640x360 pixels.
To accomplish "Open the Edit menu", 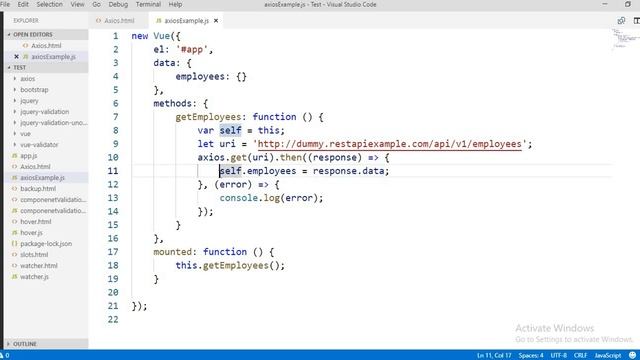I will (23, 4).
